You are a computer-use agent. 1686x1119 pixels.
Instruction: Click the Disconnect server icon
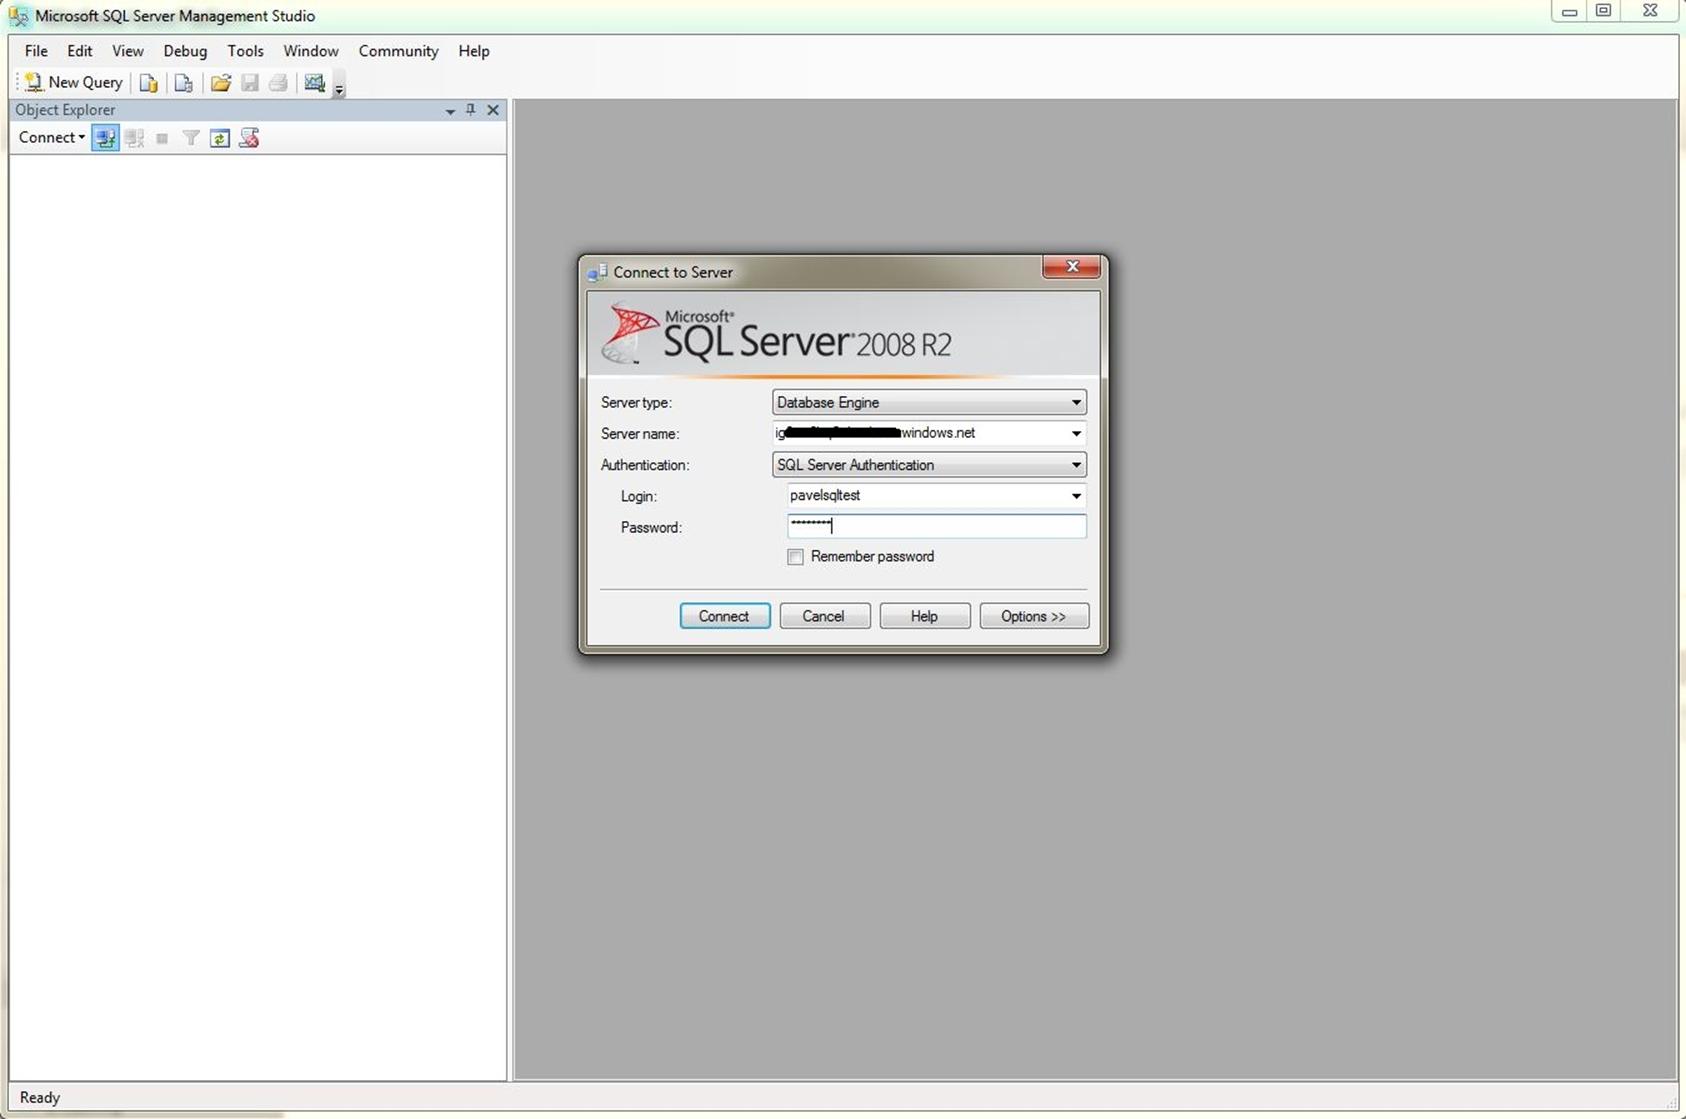point(134,138)
